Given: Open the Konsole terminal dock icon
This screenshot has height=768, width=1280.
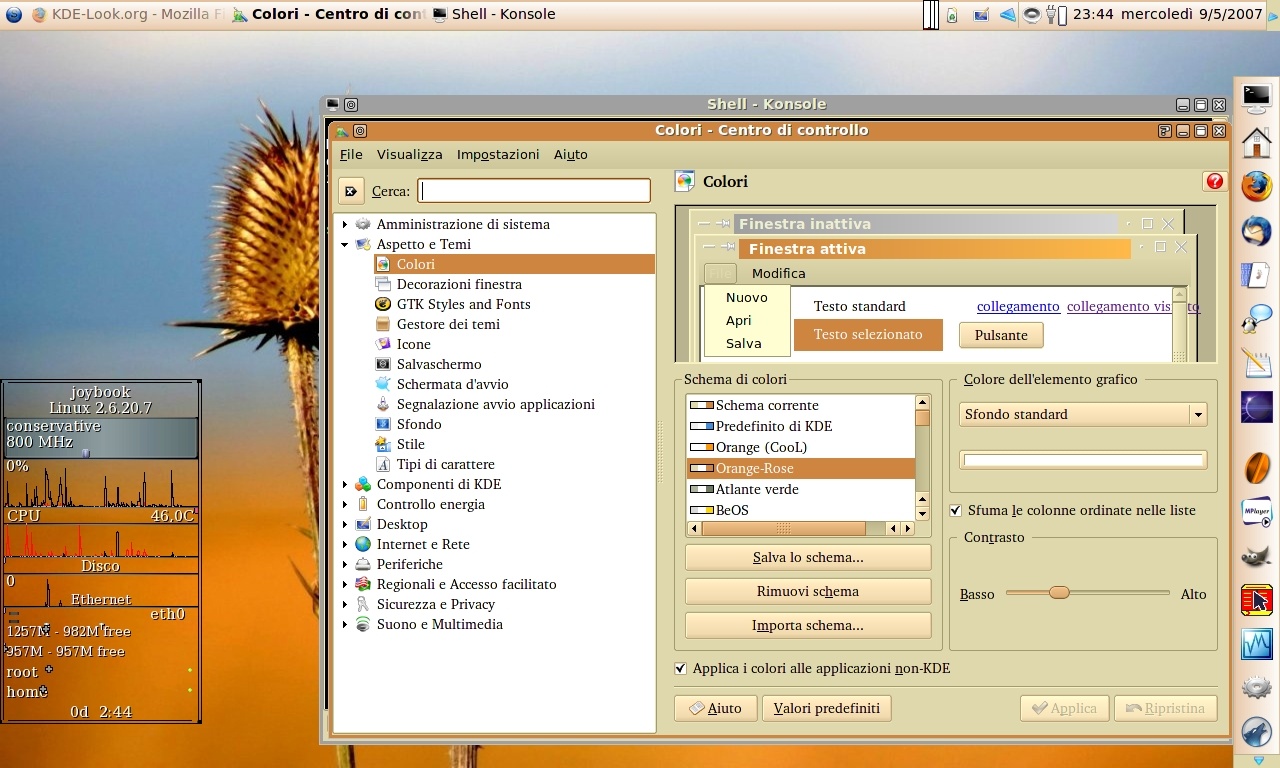Looking at the screenshot, I should [x=1256, y=97].
